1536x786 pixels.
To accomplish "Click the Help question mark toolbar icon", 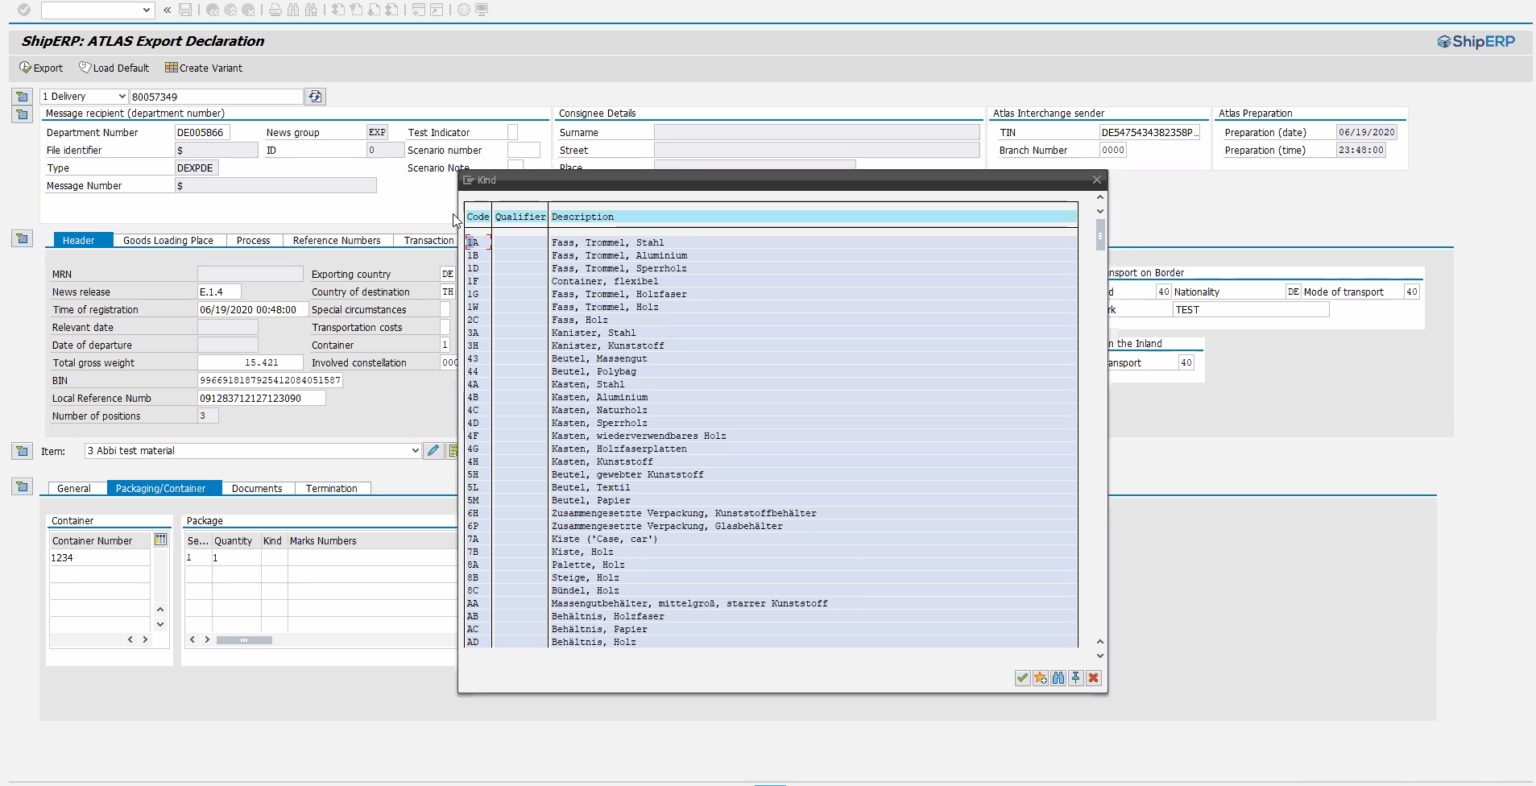I will click(x=464, y=10).
